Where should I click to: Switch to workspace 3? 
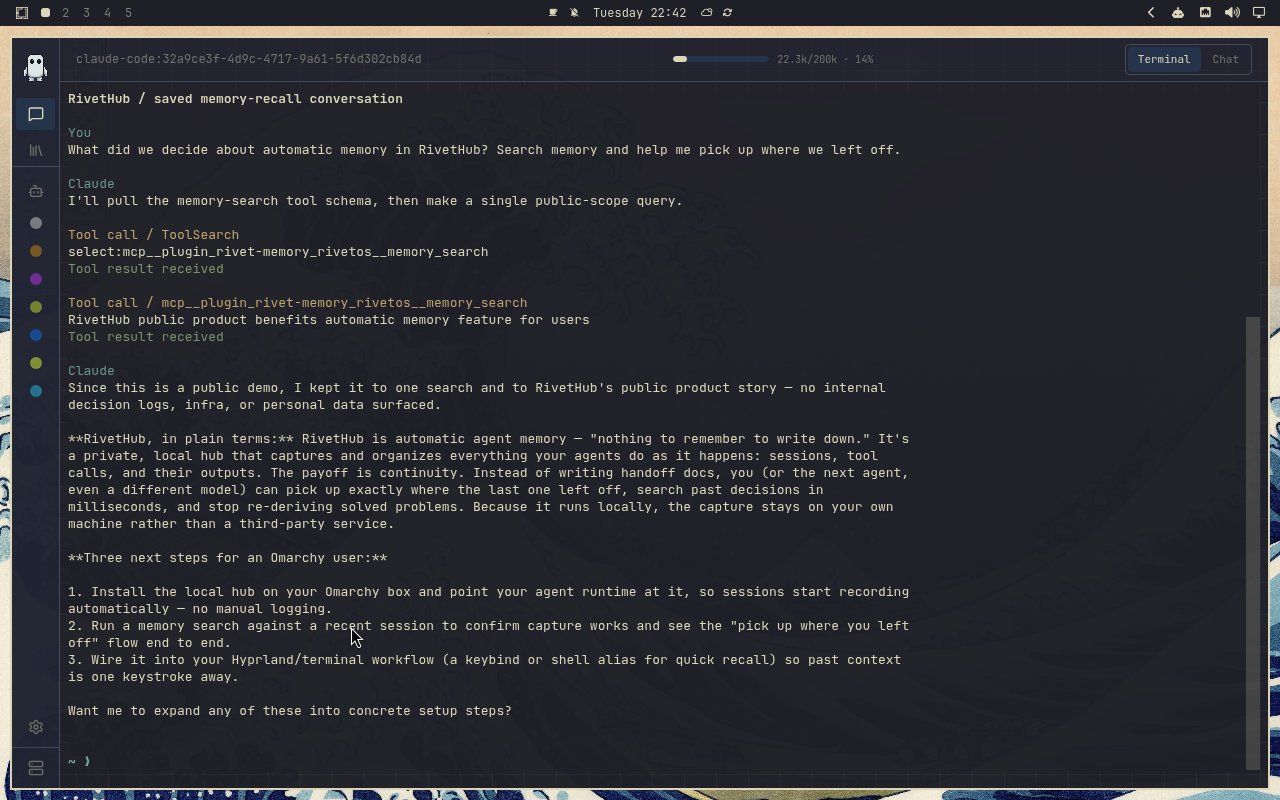coord(87,13)
